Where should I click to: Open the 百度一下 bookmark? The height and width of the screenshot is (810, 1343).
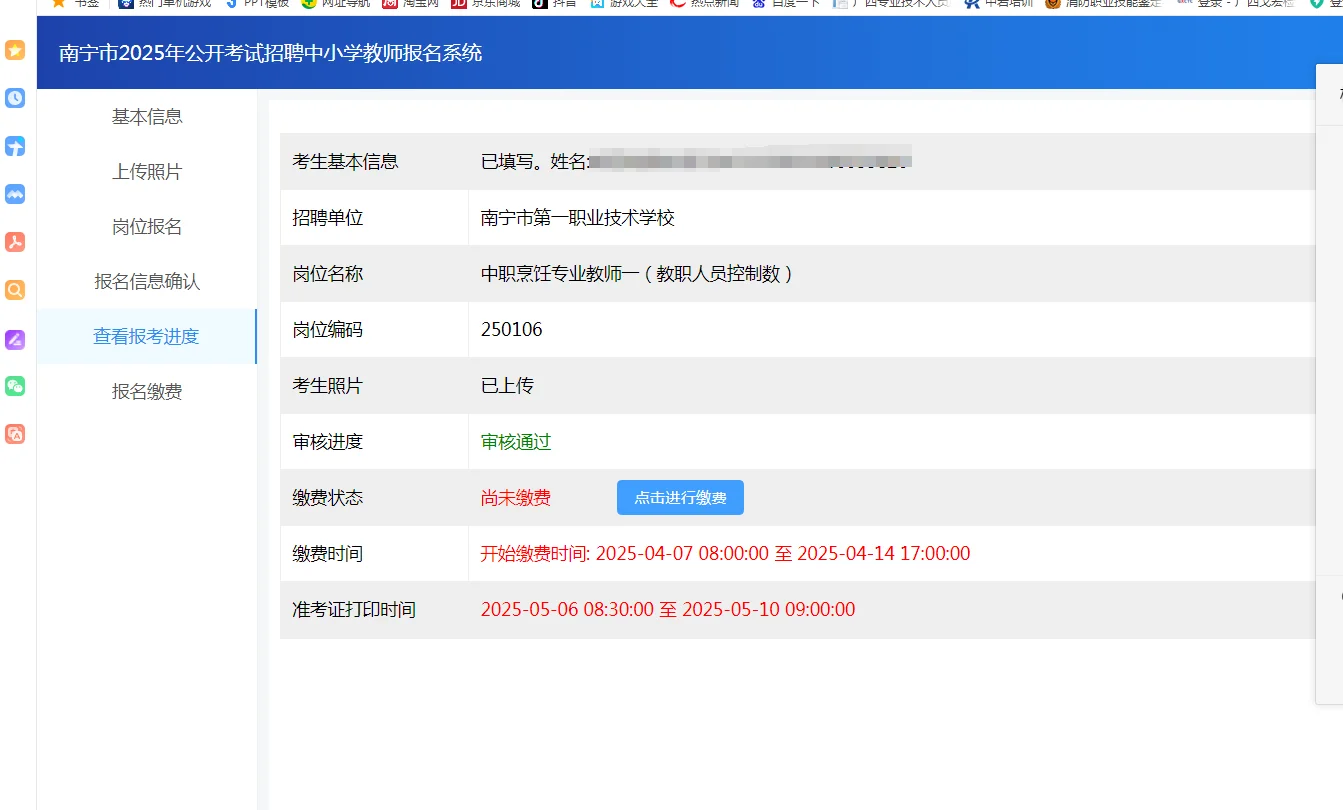pyautogui.click(x=788, y=3)
